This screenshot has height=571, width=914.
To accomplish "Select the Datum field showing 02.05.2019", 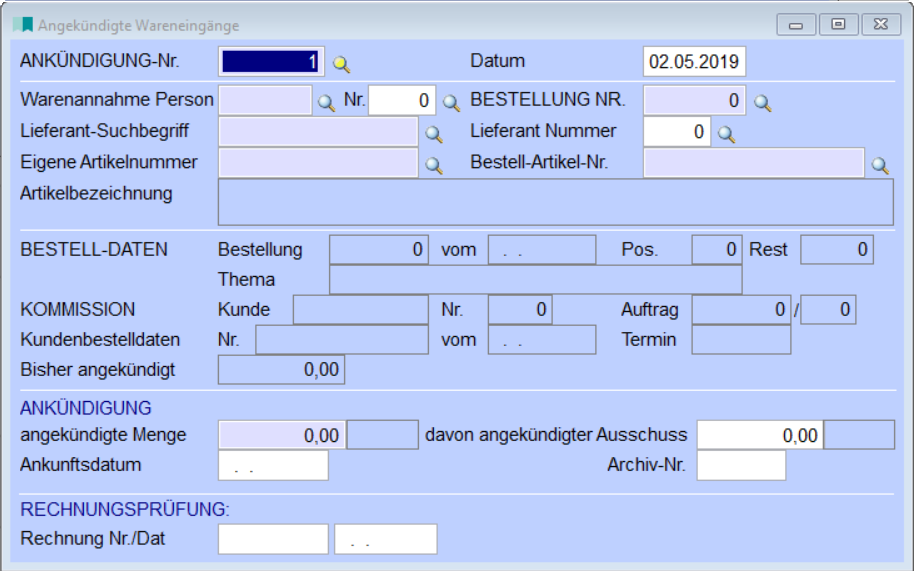I will click(x=694, y=61).
